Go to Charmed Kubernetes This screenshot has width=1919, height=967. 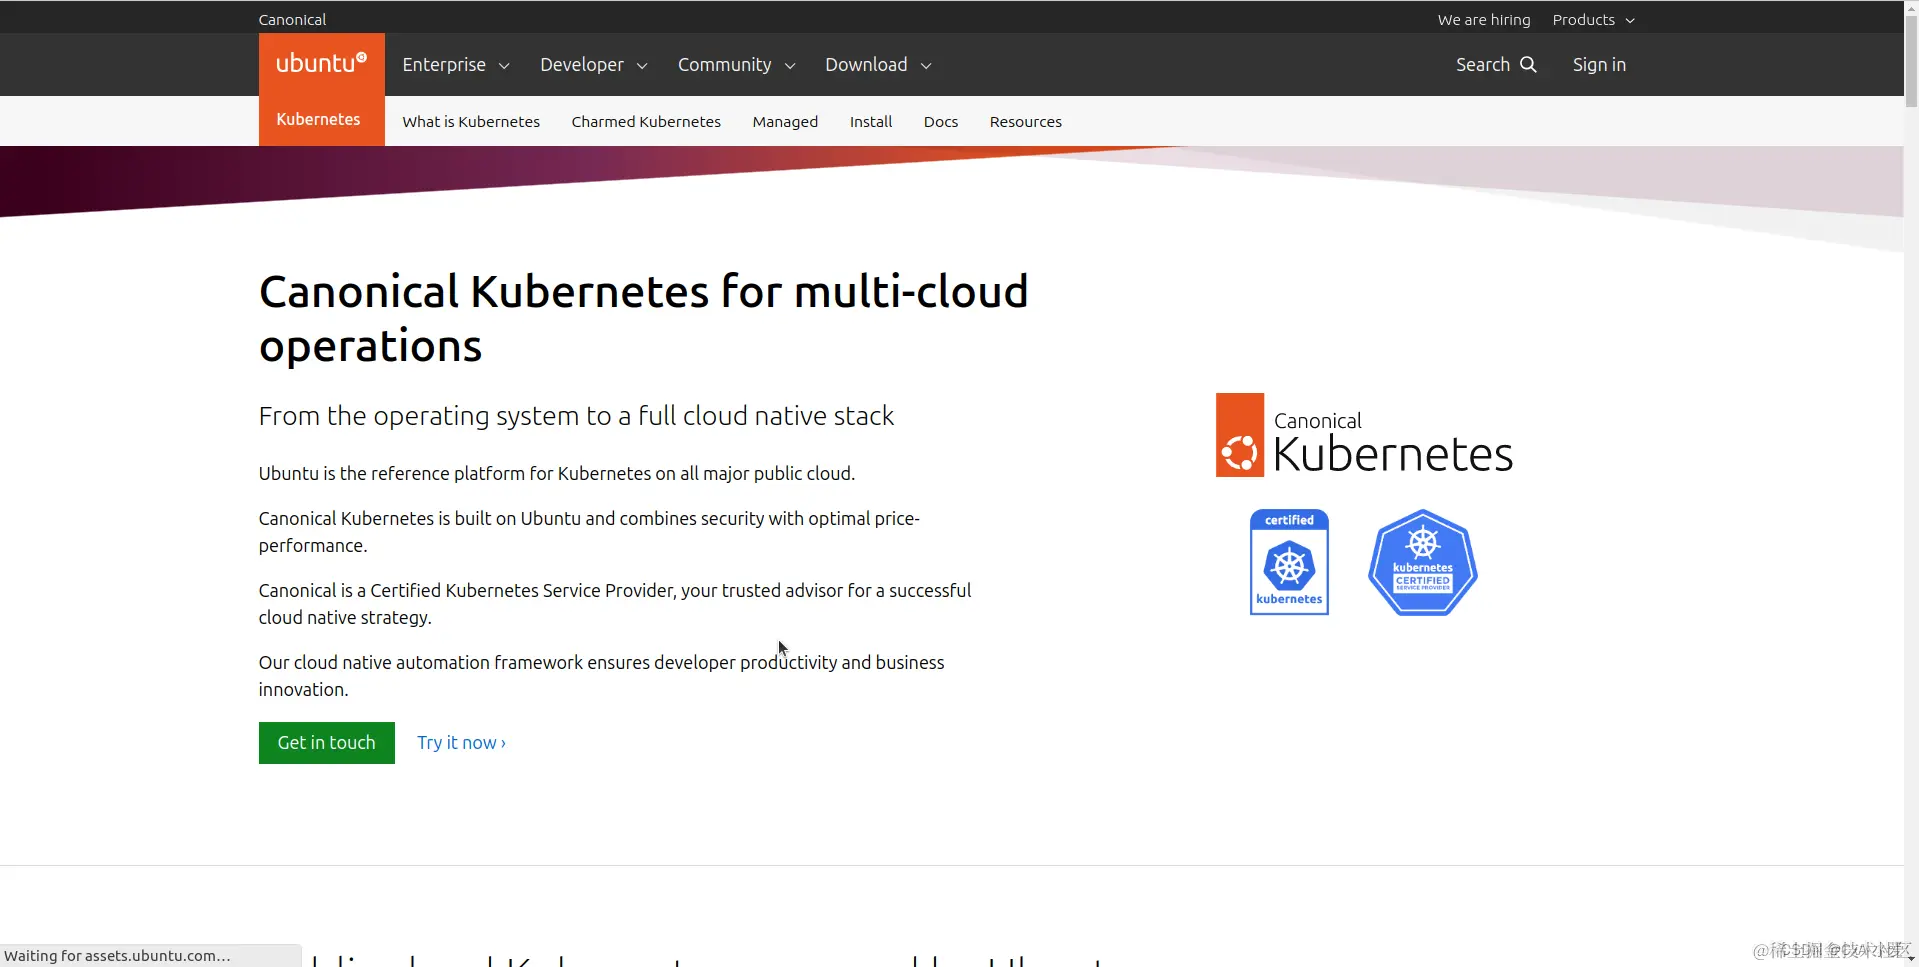coord(646,121)
